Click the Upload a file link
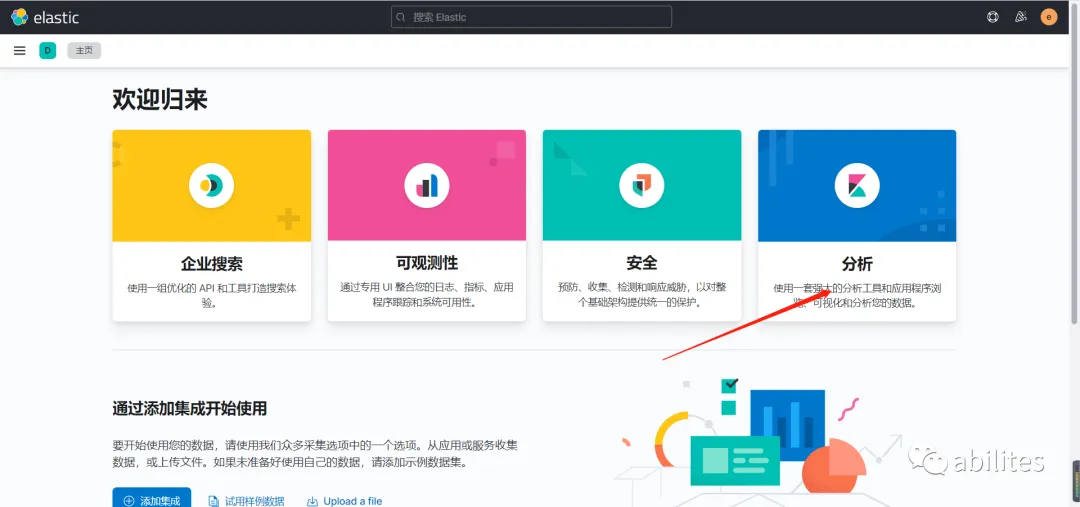The height and width of the screenshot is (507, 1080). click(x=344, y=501)
